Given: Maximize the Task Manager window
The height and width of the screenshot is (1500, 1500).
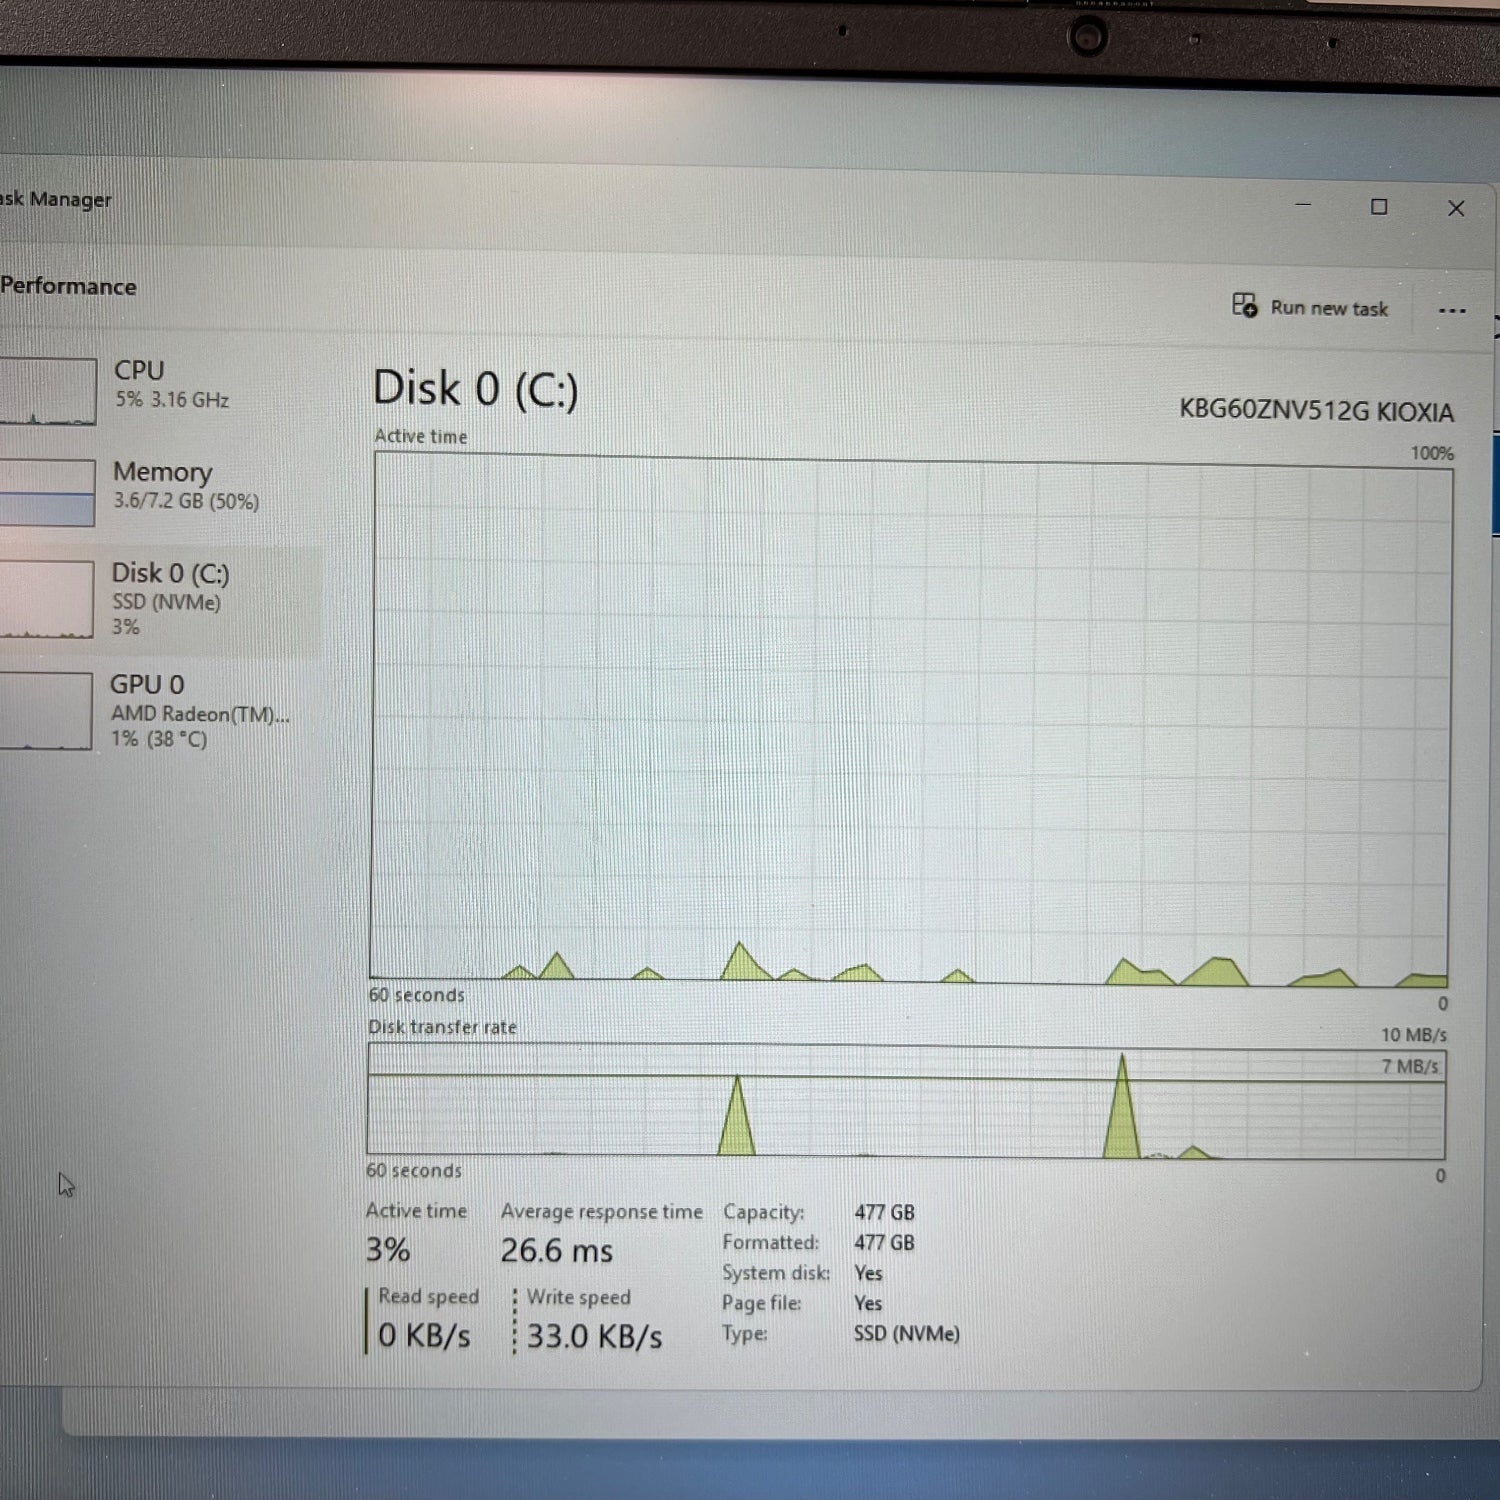Looking at the screenshot, I should [1379, 207].
